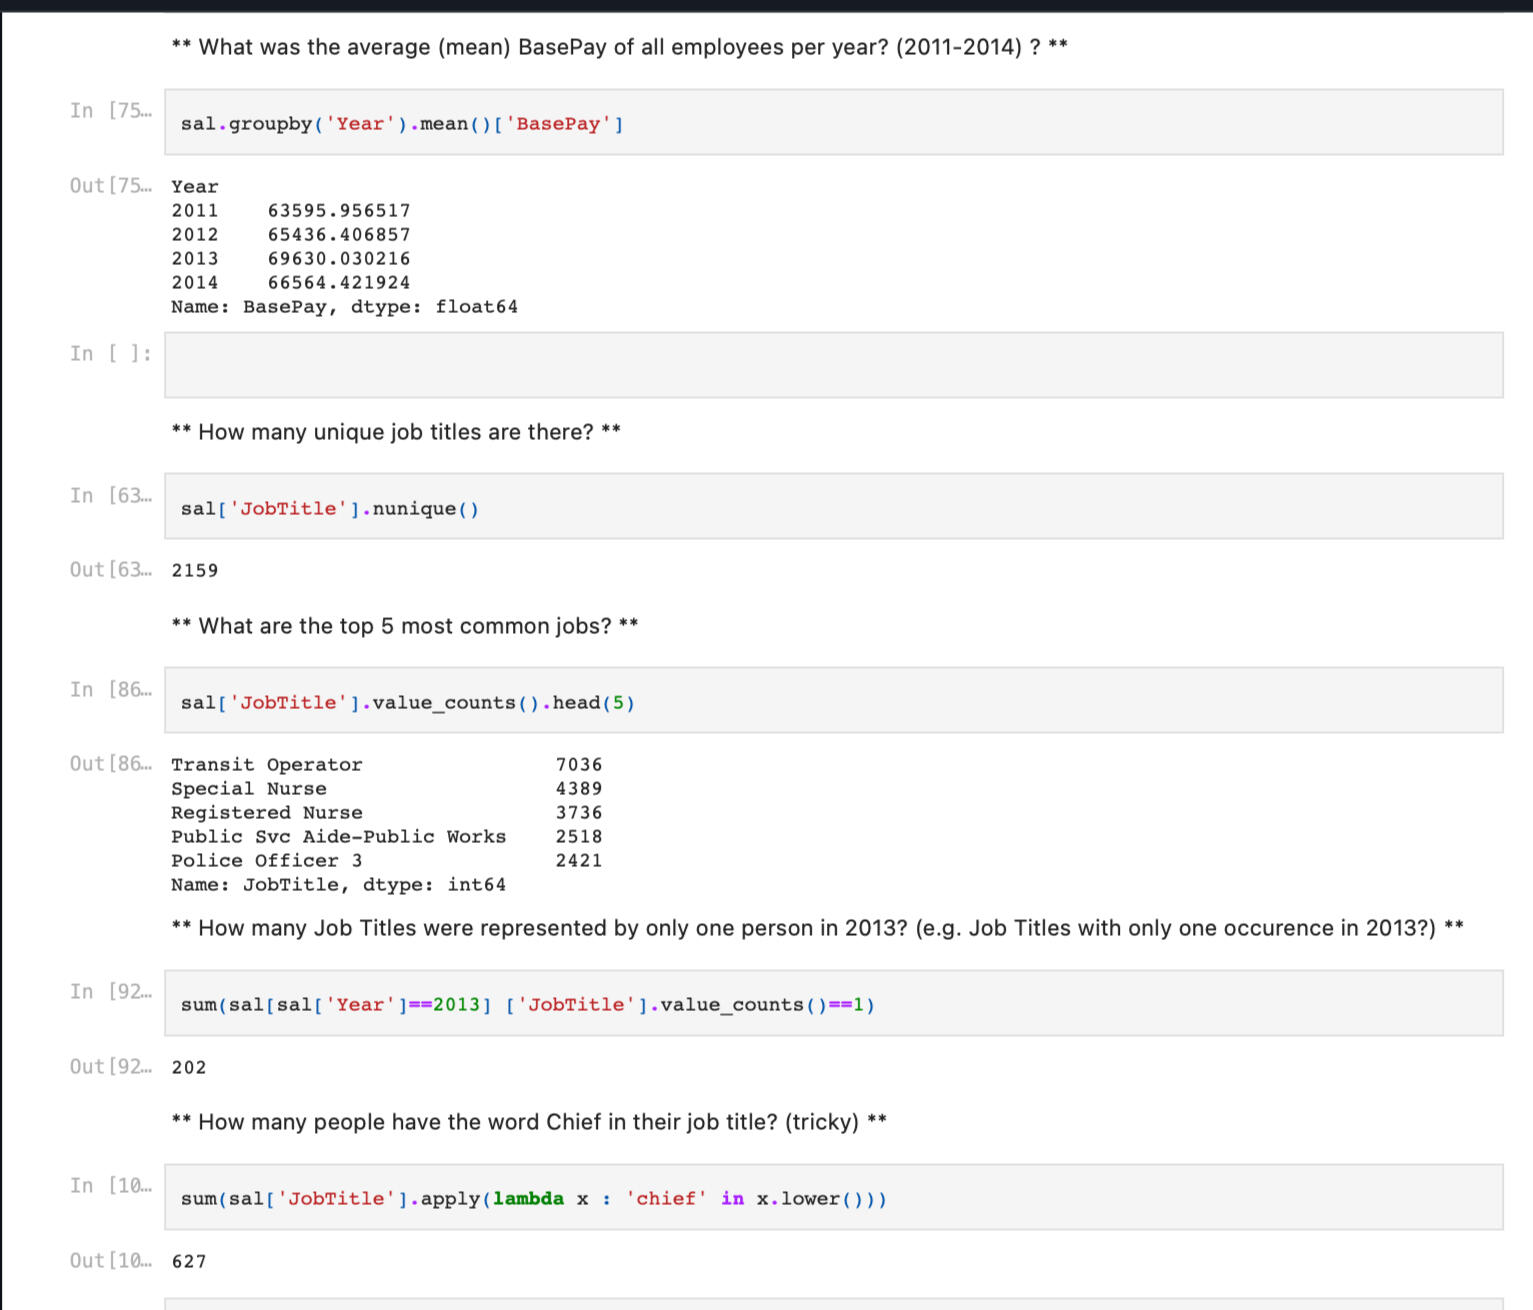Select the lambda chief code cell

pos(832,1197)
